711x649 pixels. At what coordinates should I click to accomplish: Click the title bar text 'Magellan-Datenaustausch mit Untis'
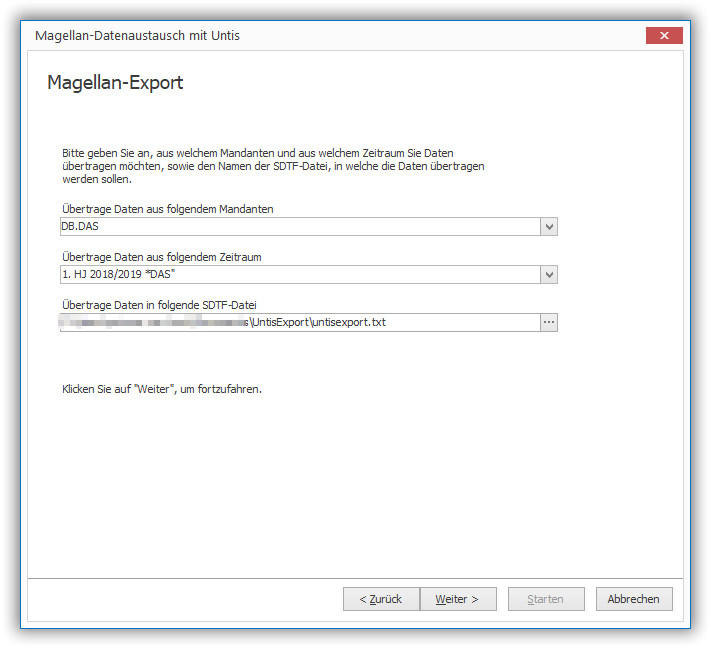(x=137, y=36)
